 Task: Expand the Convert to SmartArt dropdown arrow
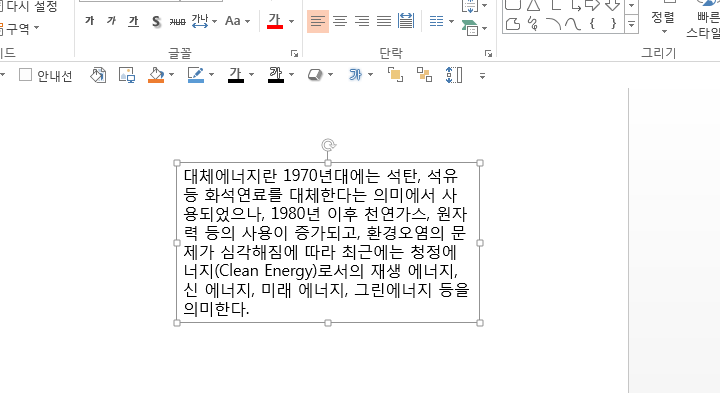[x=484, y=29]
